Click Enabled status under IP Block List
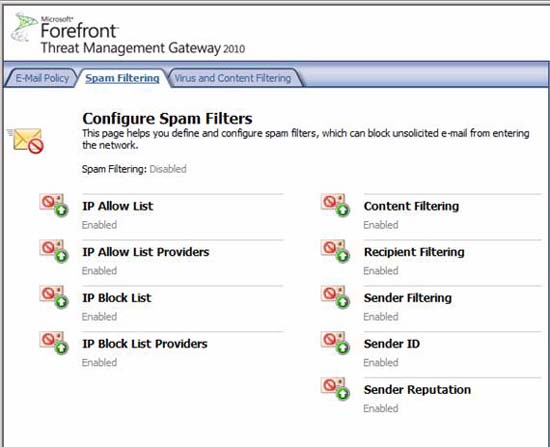This screenshot has height=447, width=550. (x=99, y=316)
